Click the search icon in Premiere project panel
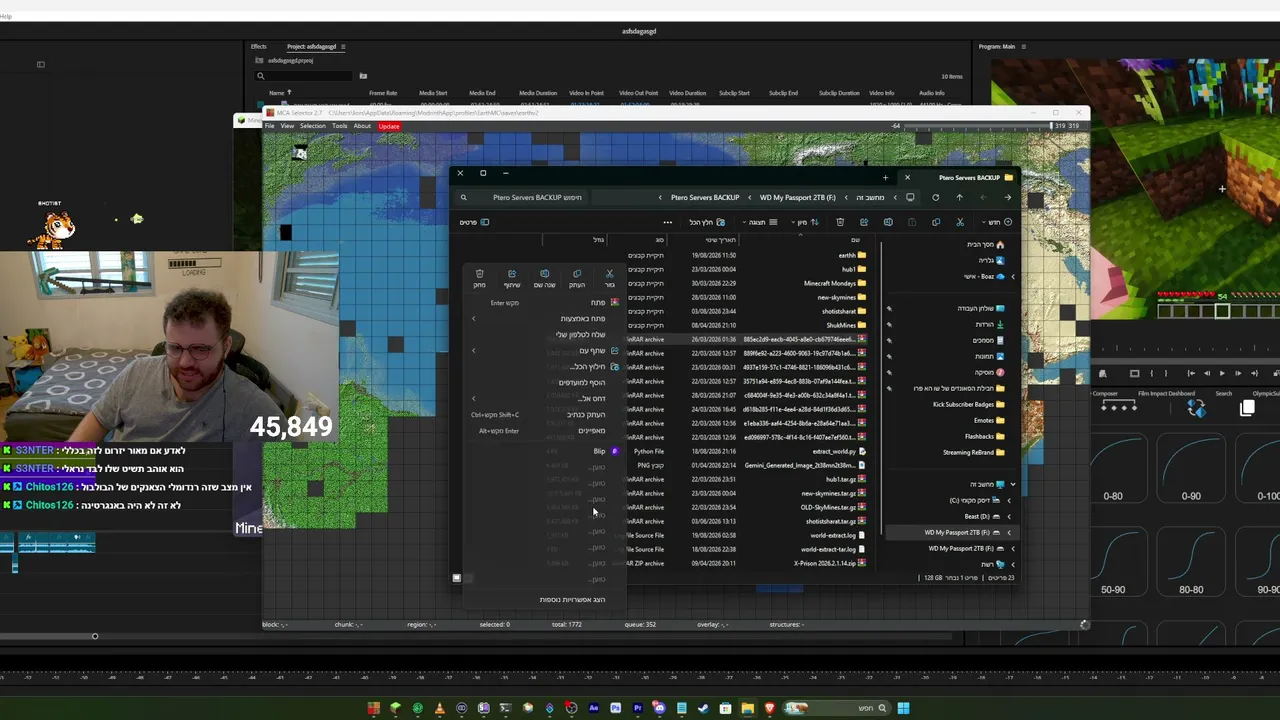The width and height of the screenshot is (1280, 720). click(x=260, y=76)
